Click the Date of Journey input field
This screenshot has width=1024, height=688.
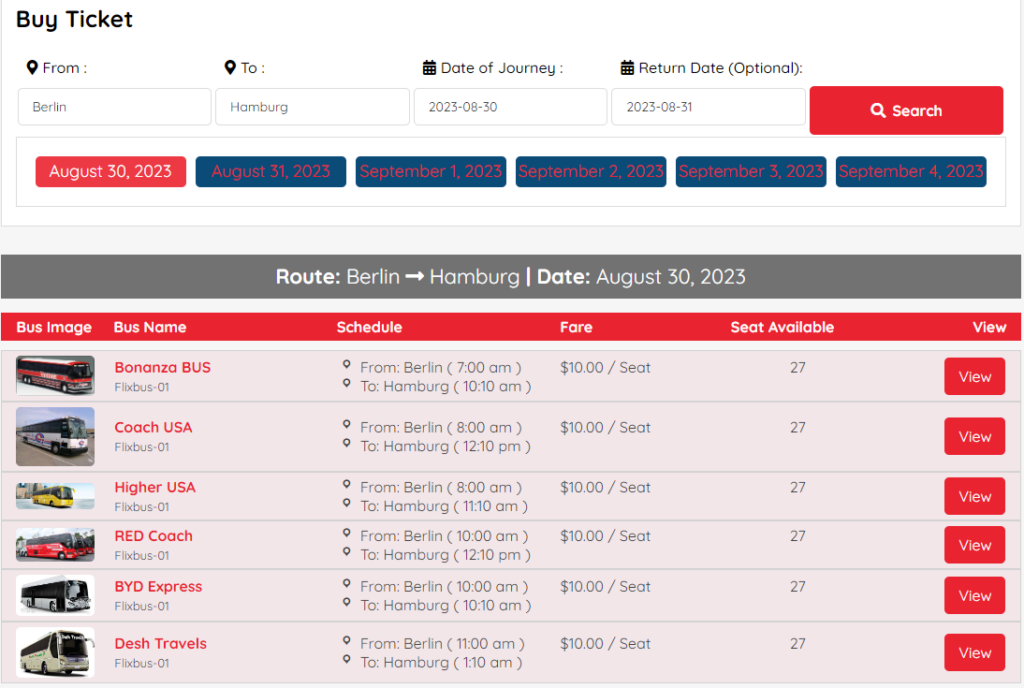510,106
